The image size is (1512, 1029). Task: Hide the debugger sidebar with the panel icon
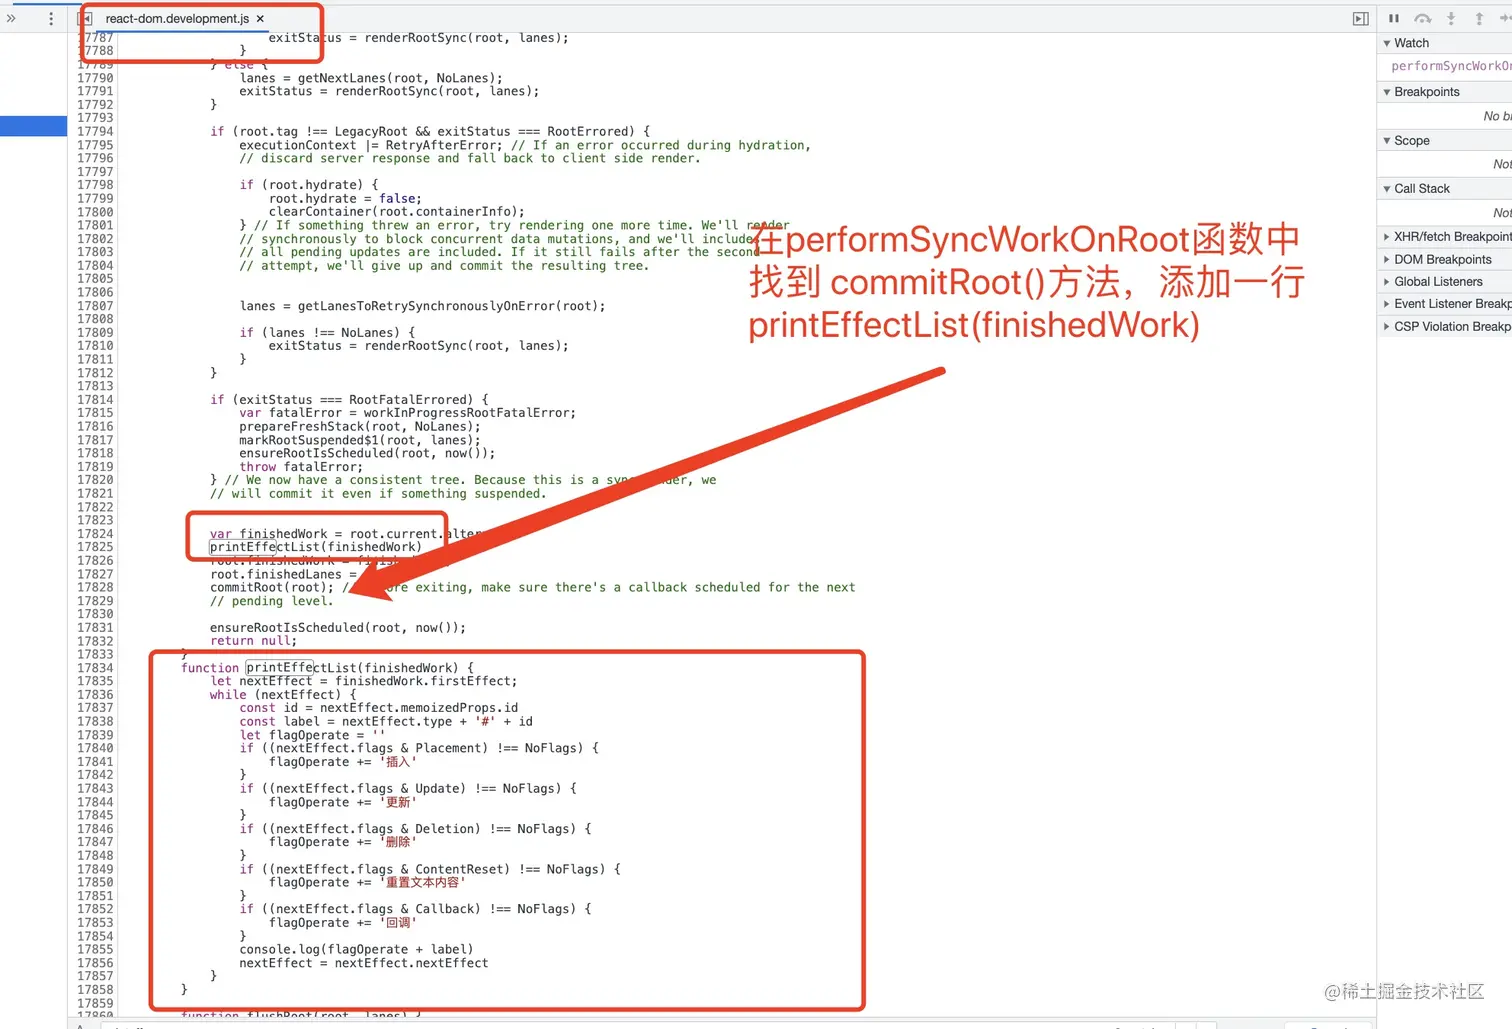point(1360,18)
